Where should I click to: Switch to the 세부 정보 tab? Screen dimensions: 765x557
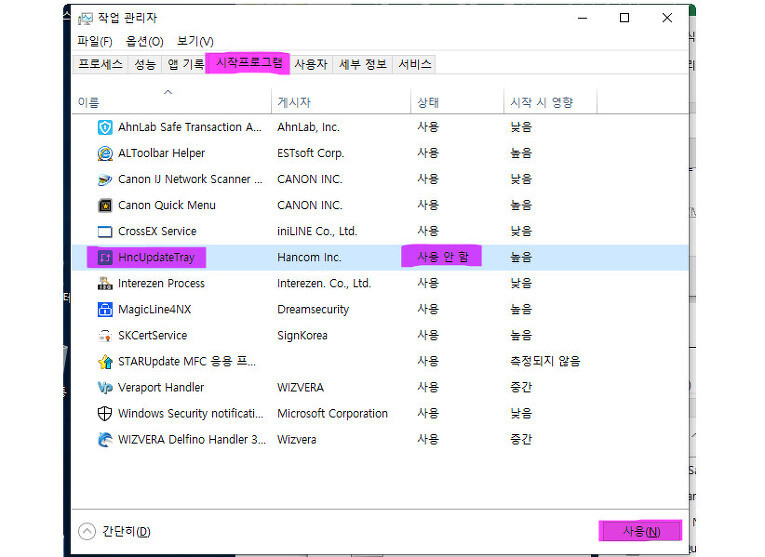(x=362, y=64)
